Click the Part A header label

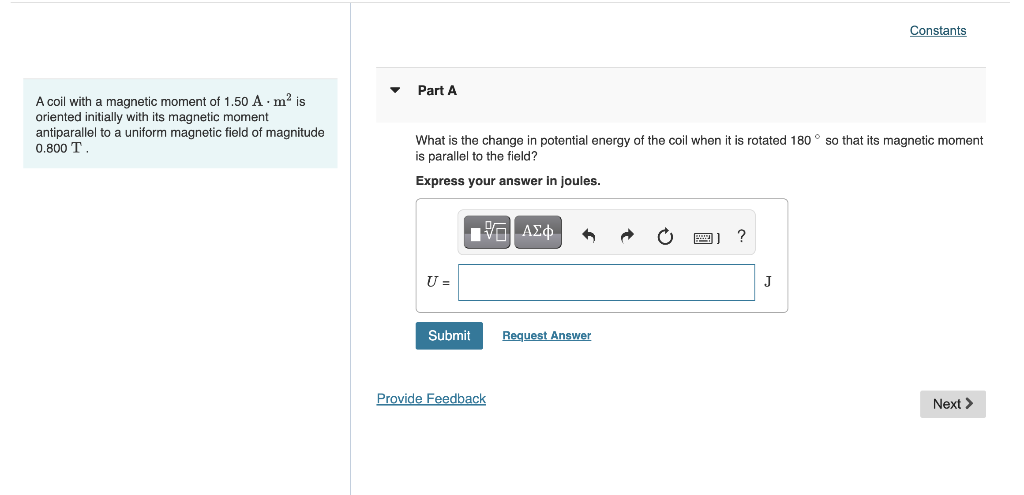[438, 91]
